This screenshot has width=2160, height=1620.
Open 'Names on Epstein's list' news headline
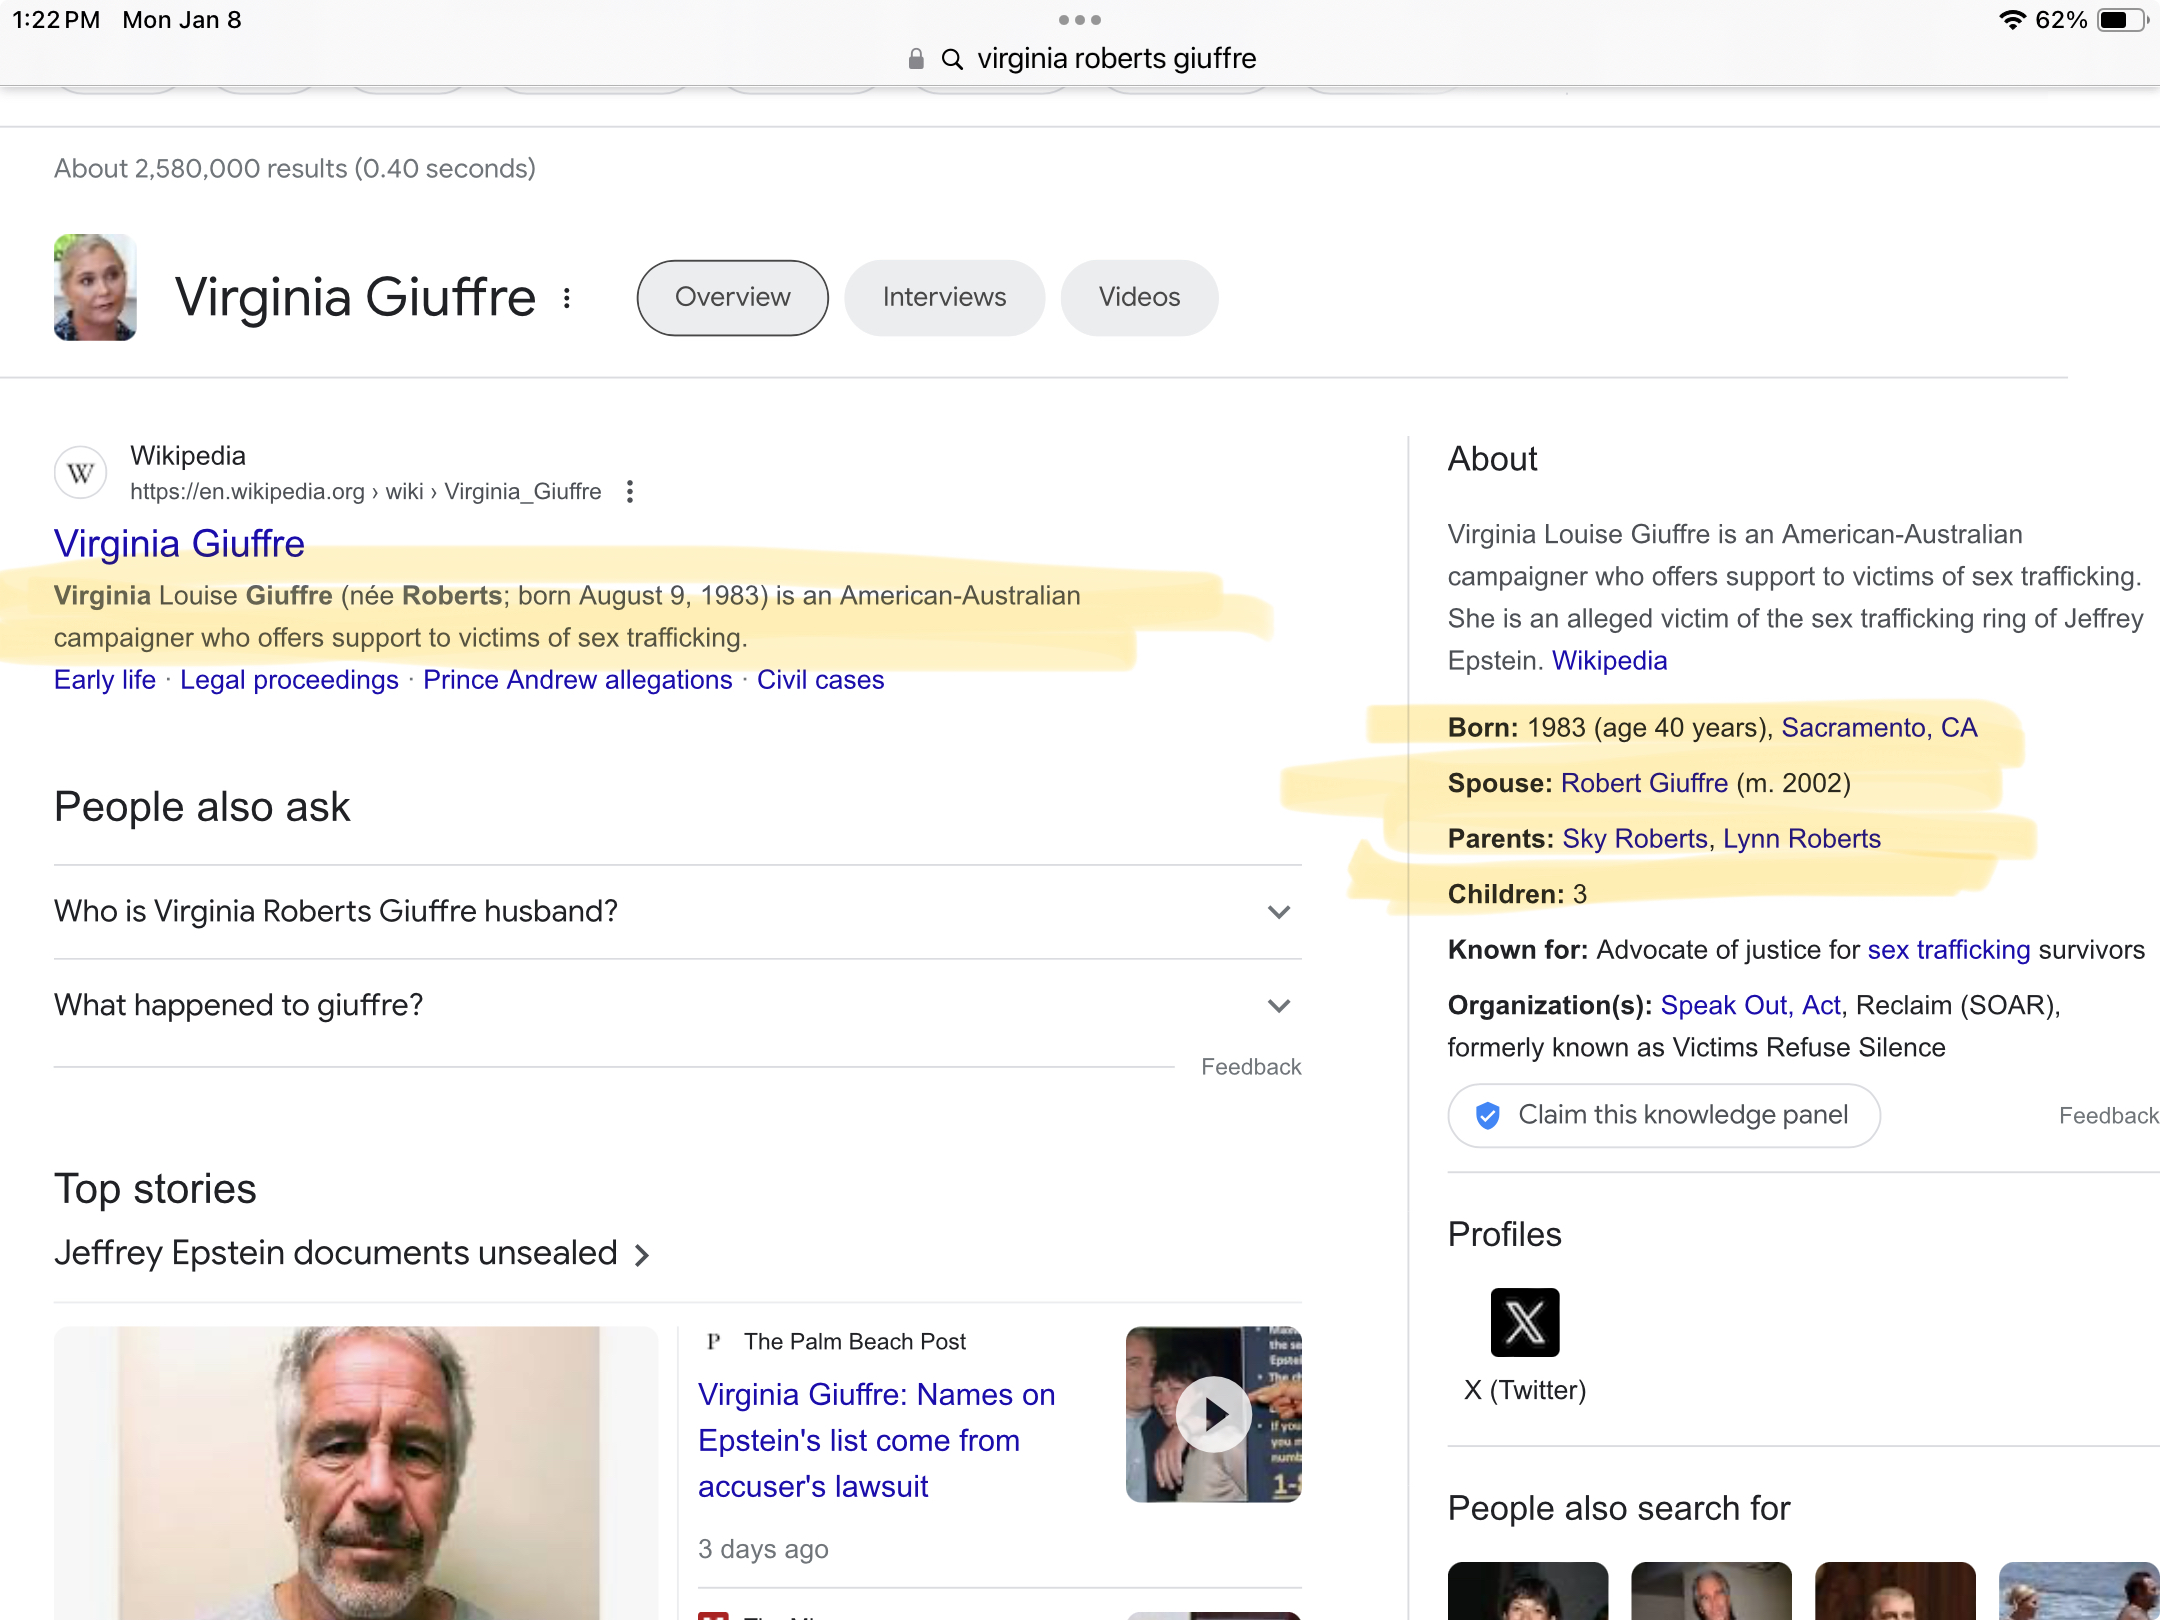click(x=877, y=1440)
